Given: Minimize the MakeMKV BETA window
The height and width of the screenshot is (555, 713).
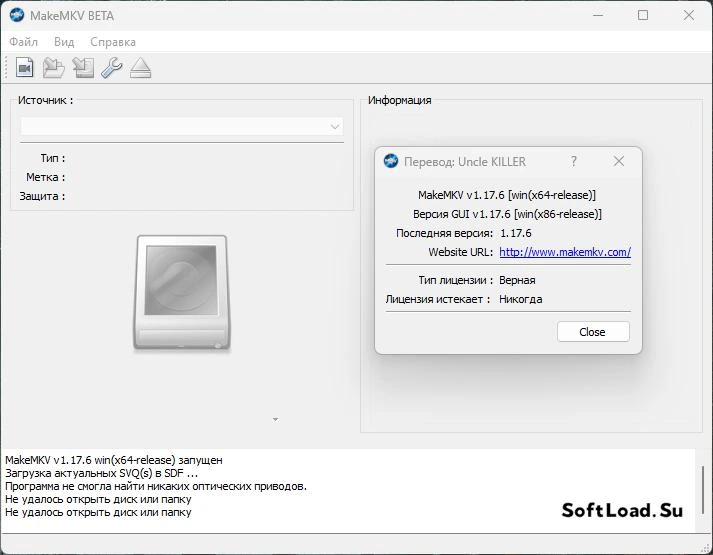Looking at the screenshot, I should pos(598,15).
